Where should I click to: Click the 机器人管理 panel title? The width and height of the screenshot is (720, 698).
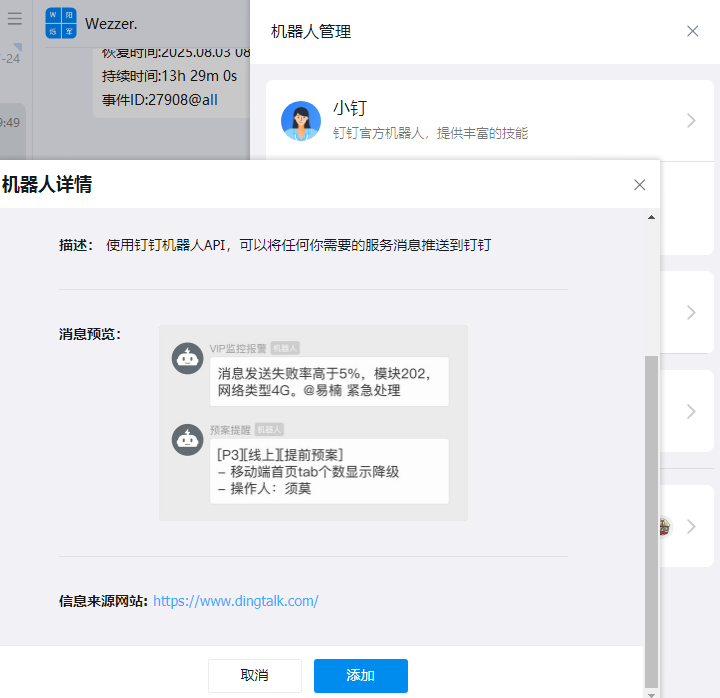click(311, 32)
